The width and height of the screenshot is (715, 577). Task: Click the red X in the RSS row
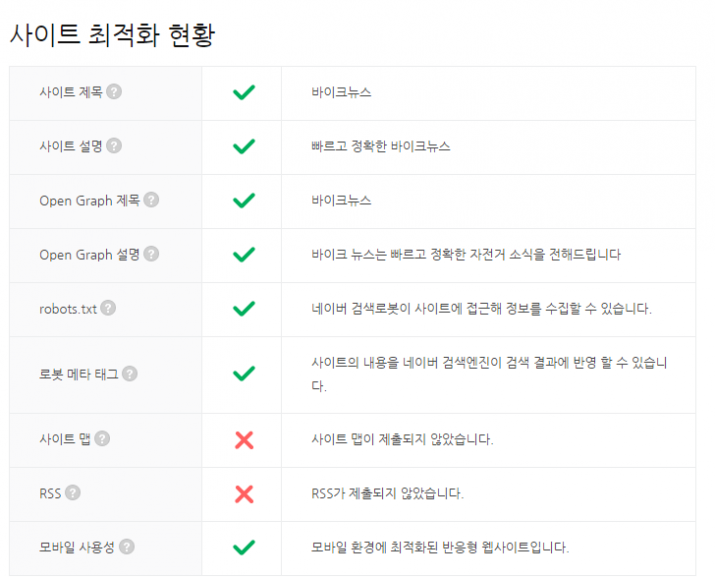coord(244,494)
